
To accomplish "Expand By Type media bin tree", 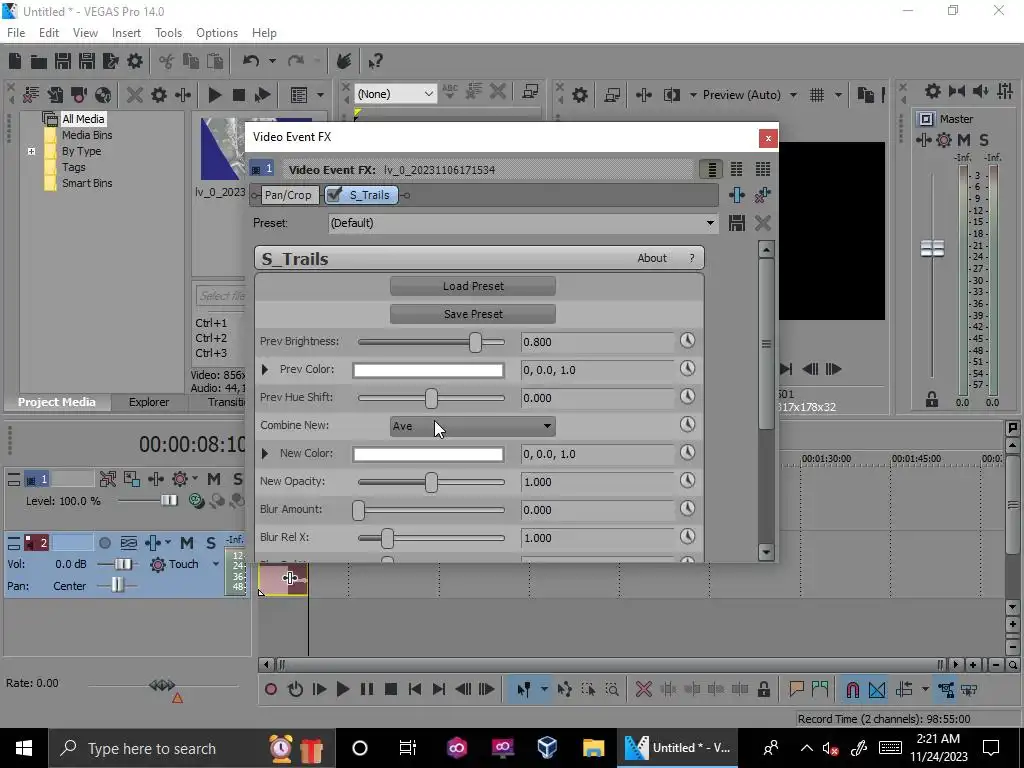I will click(31, 151).
